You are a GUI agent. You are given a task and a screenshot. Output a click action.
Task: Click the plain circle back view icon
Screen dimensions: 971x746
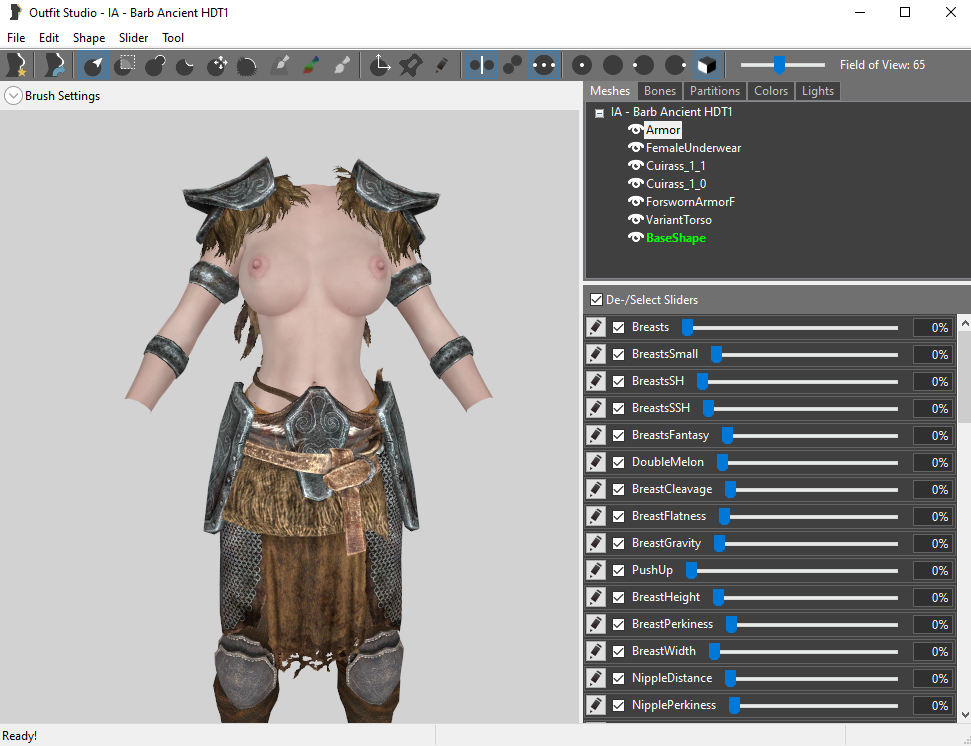pos(612,65)
